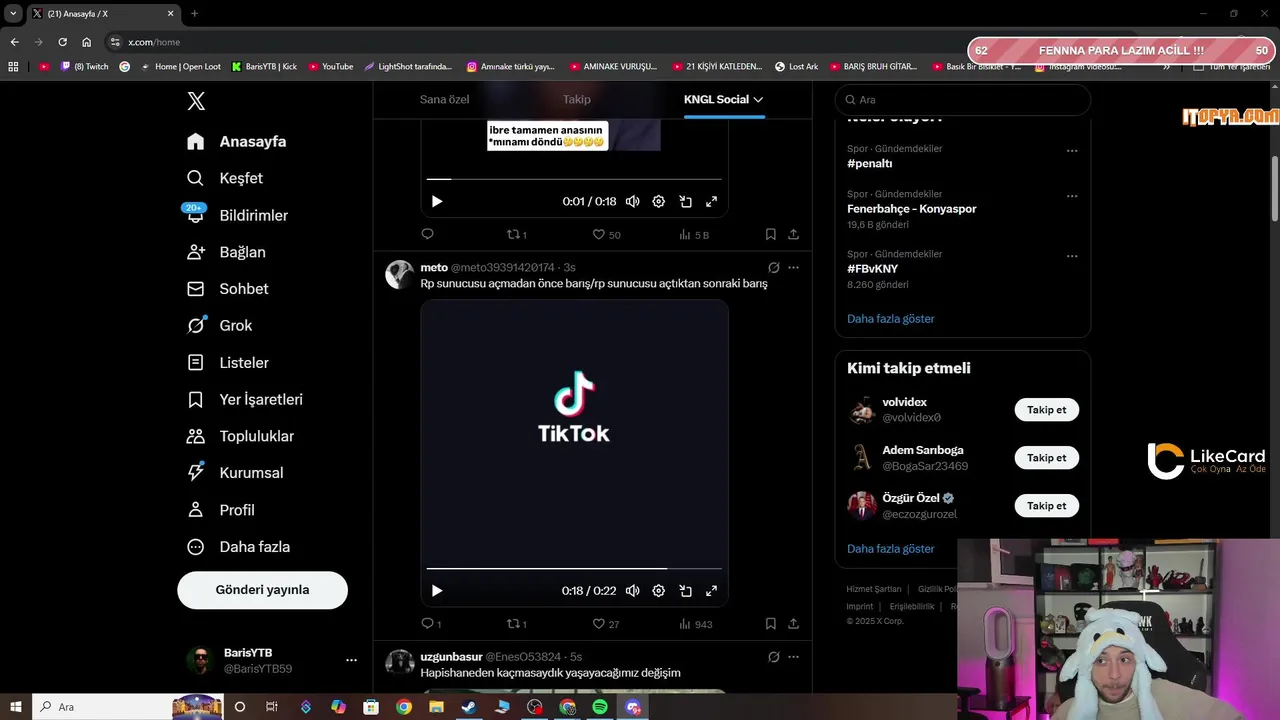This screenshot has height=720, width=1280.
Task: Repost the first video post
Action: [517, 235]
